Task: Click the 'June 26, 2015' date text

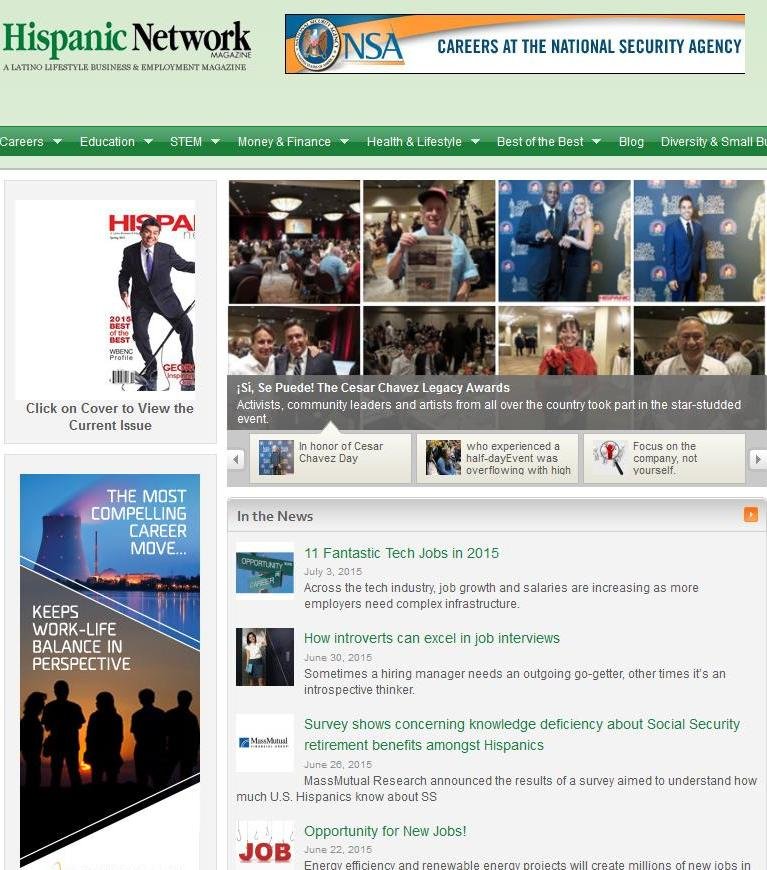Action: coord(337,765)
